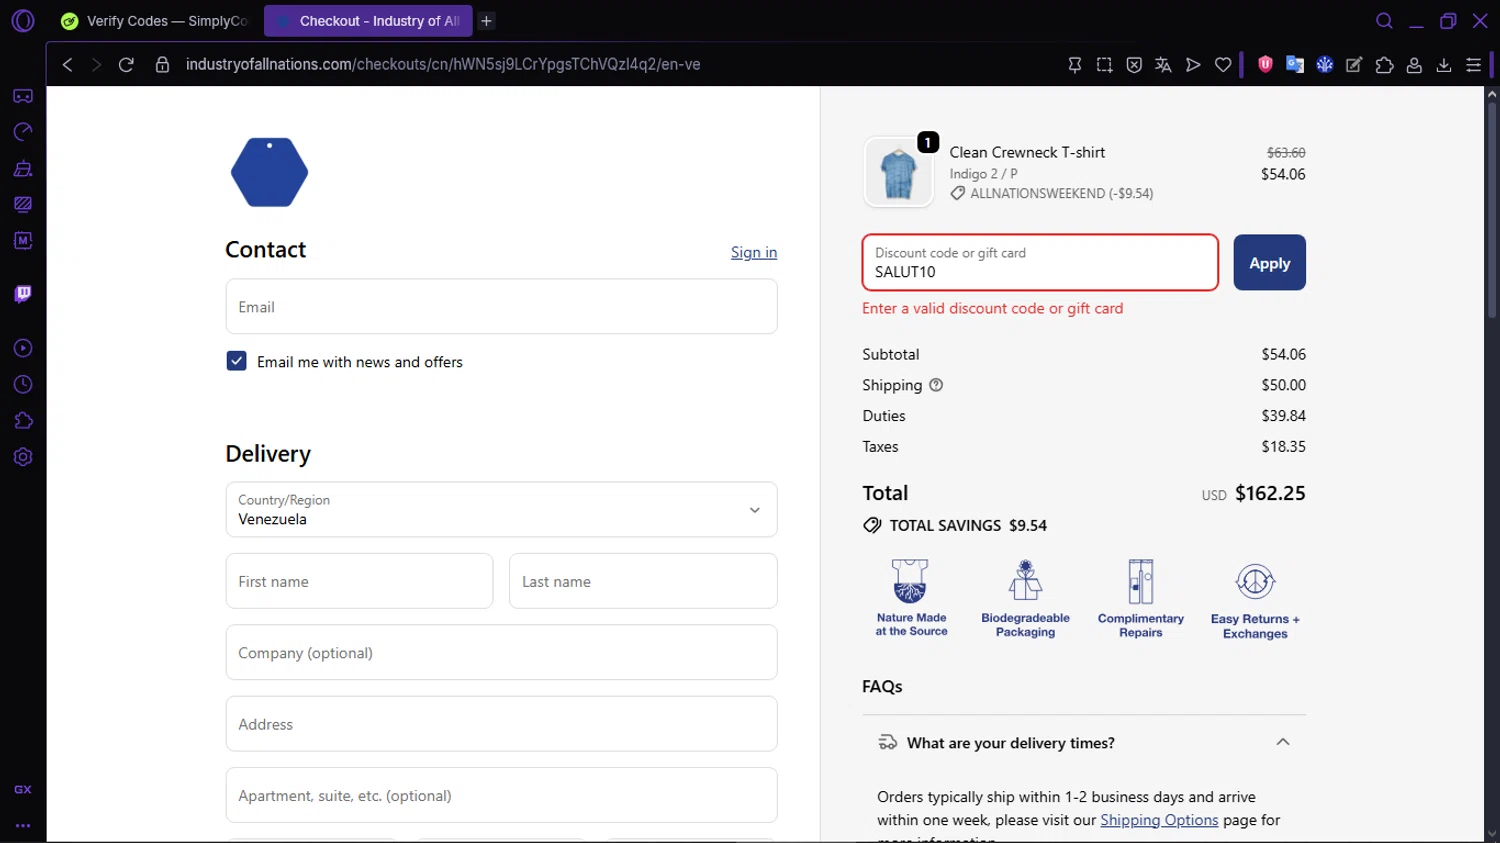The image size is (1500, 843).
Task: Click the ALLNATIONSWEEKEND discount tag text
Action: click(1061, 194)
